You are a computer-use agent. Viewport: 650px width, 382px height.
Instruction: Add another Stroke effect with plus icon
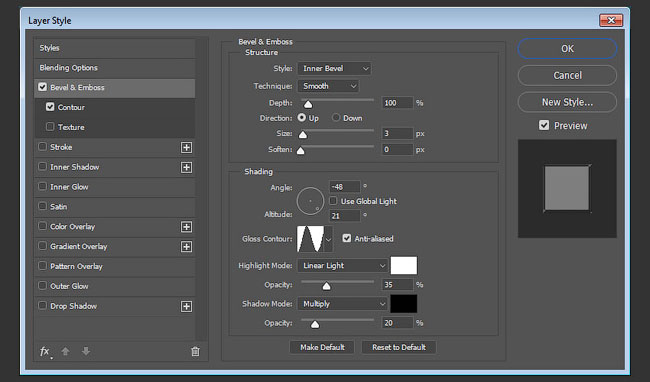187,147
